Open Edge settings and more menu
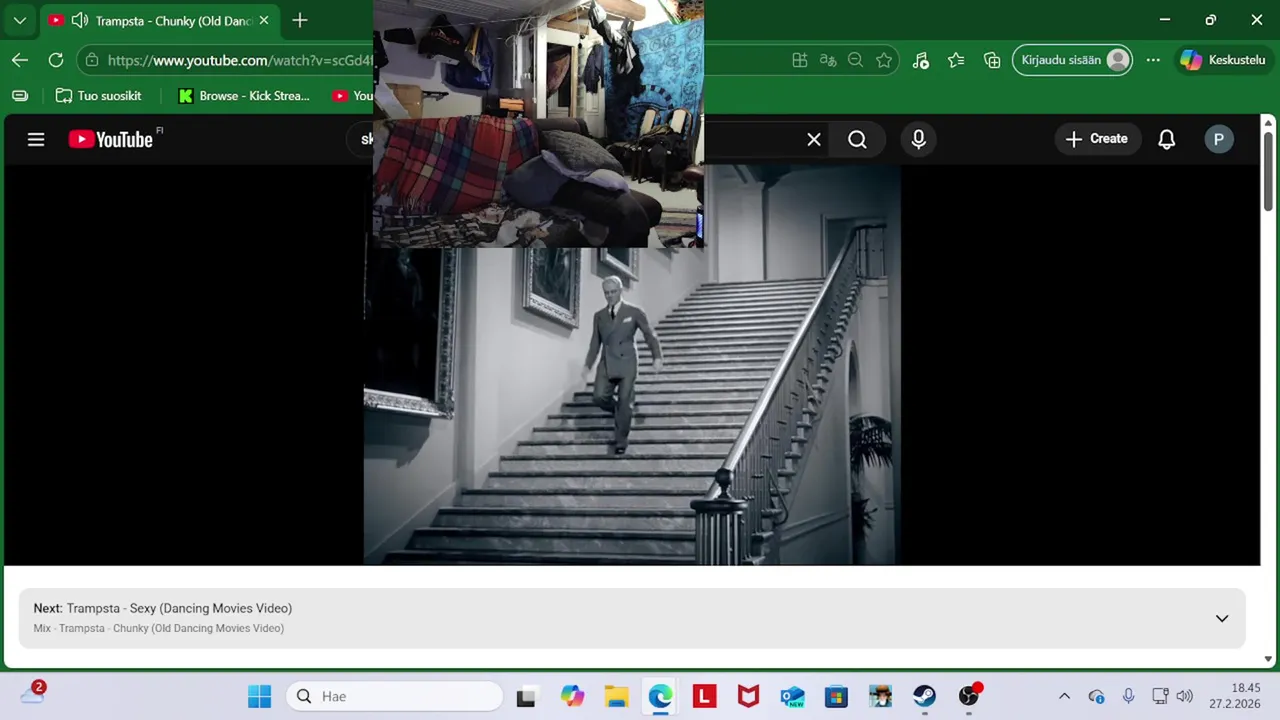This screenshot has width=1280, height=720. click(x=1153, y=60)
